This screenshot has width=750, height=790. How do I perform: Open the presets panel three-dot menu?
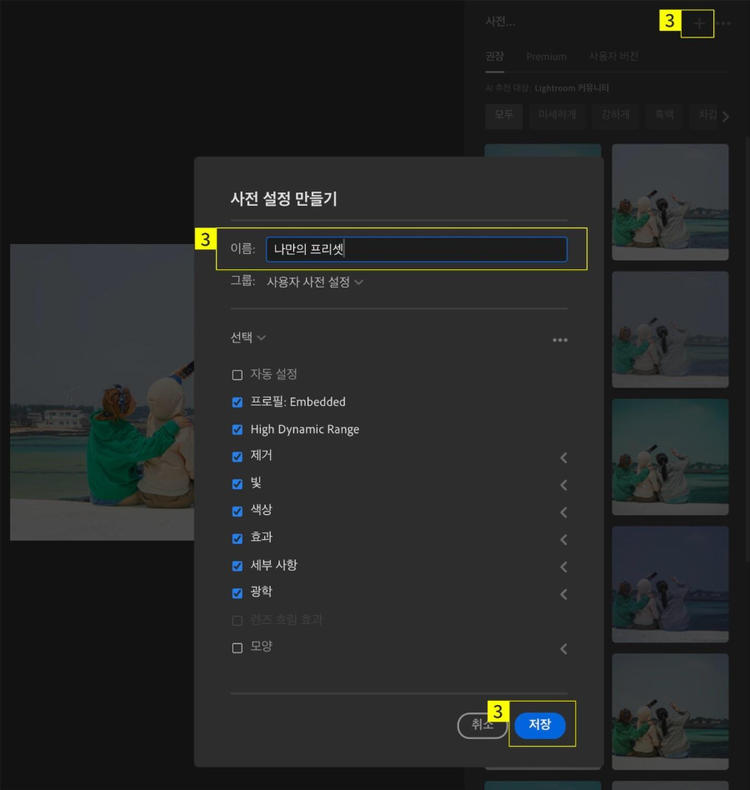click(723, 23)
